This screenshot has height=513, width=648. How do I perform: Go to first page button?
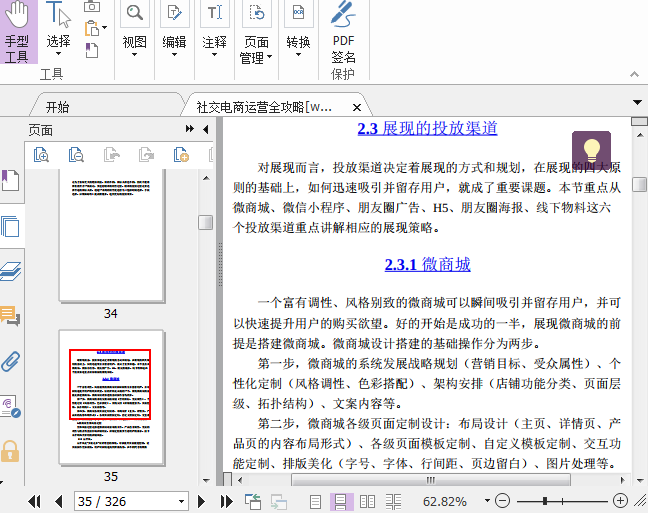tap(34, 502)
